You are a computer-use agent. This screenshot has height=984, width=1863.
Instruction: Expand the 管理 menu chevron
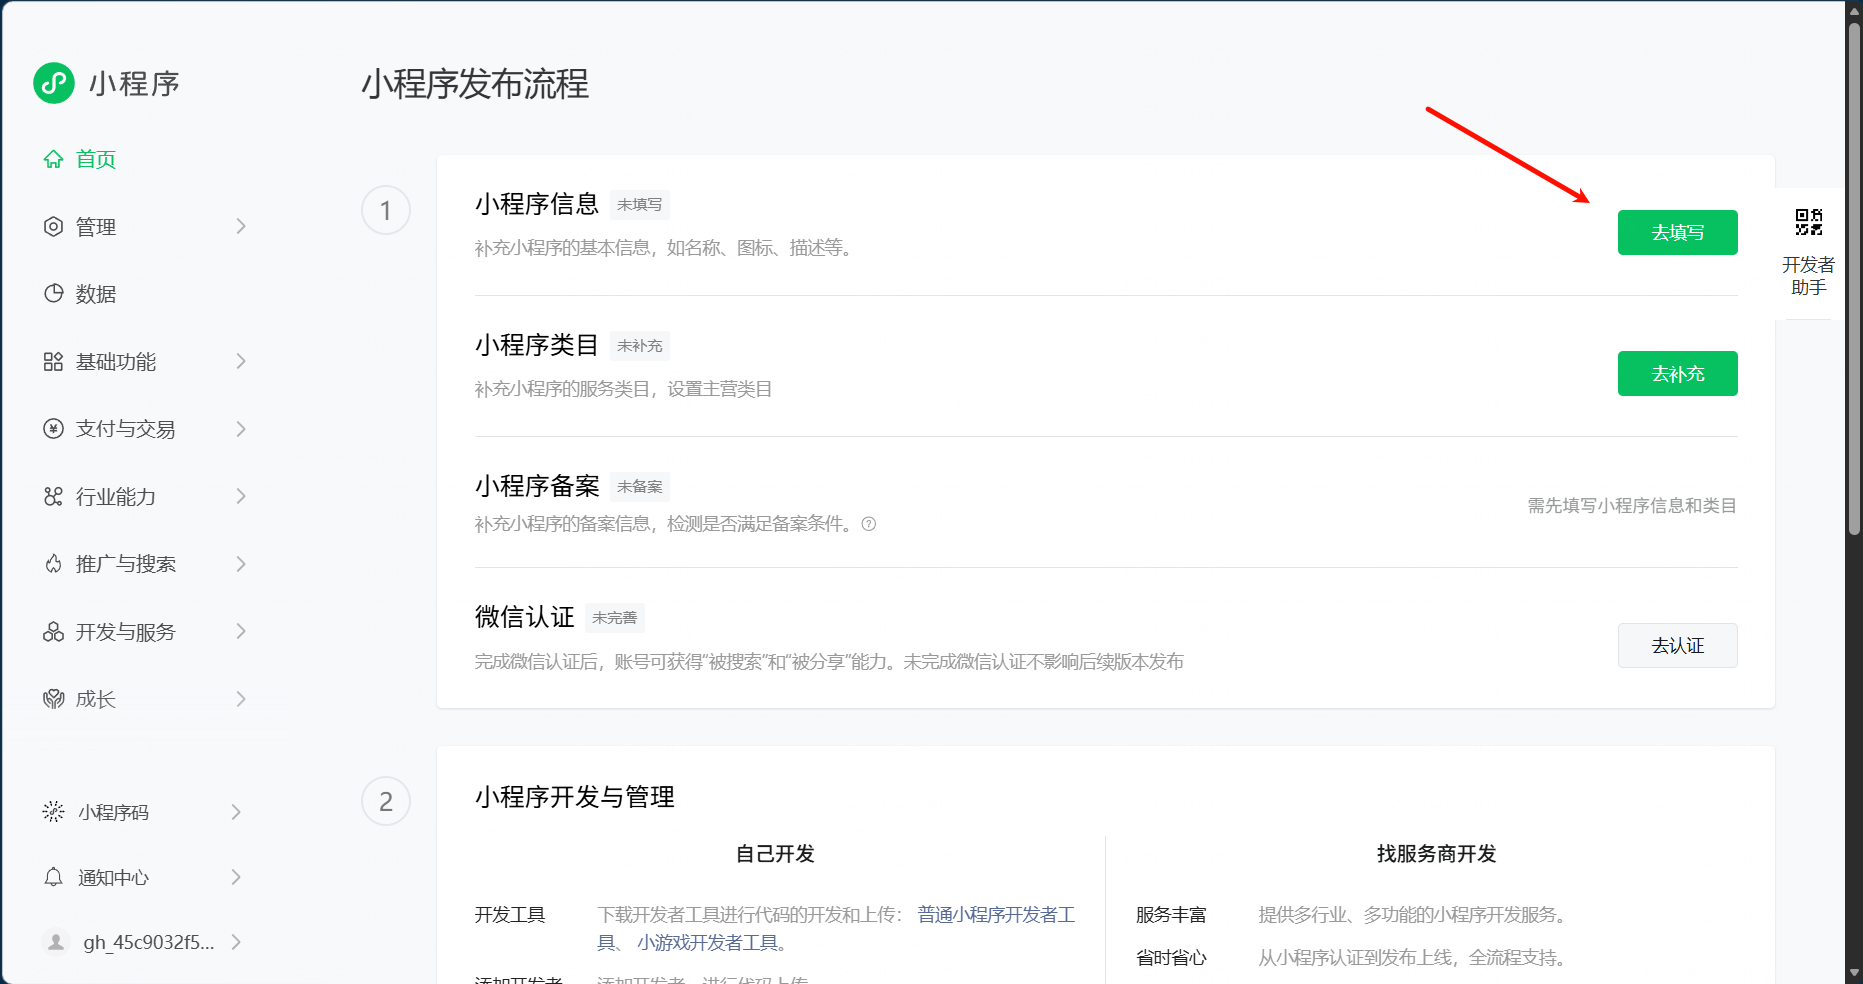241,227
